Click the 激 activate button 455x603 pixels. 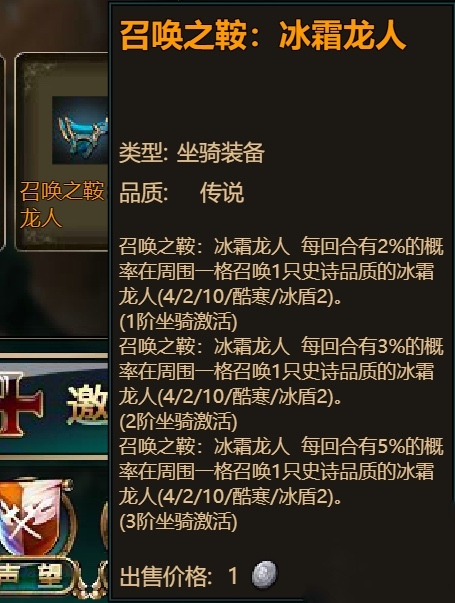point(88,406)
